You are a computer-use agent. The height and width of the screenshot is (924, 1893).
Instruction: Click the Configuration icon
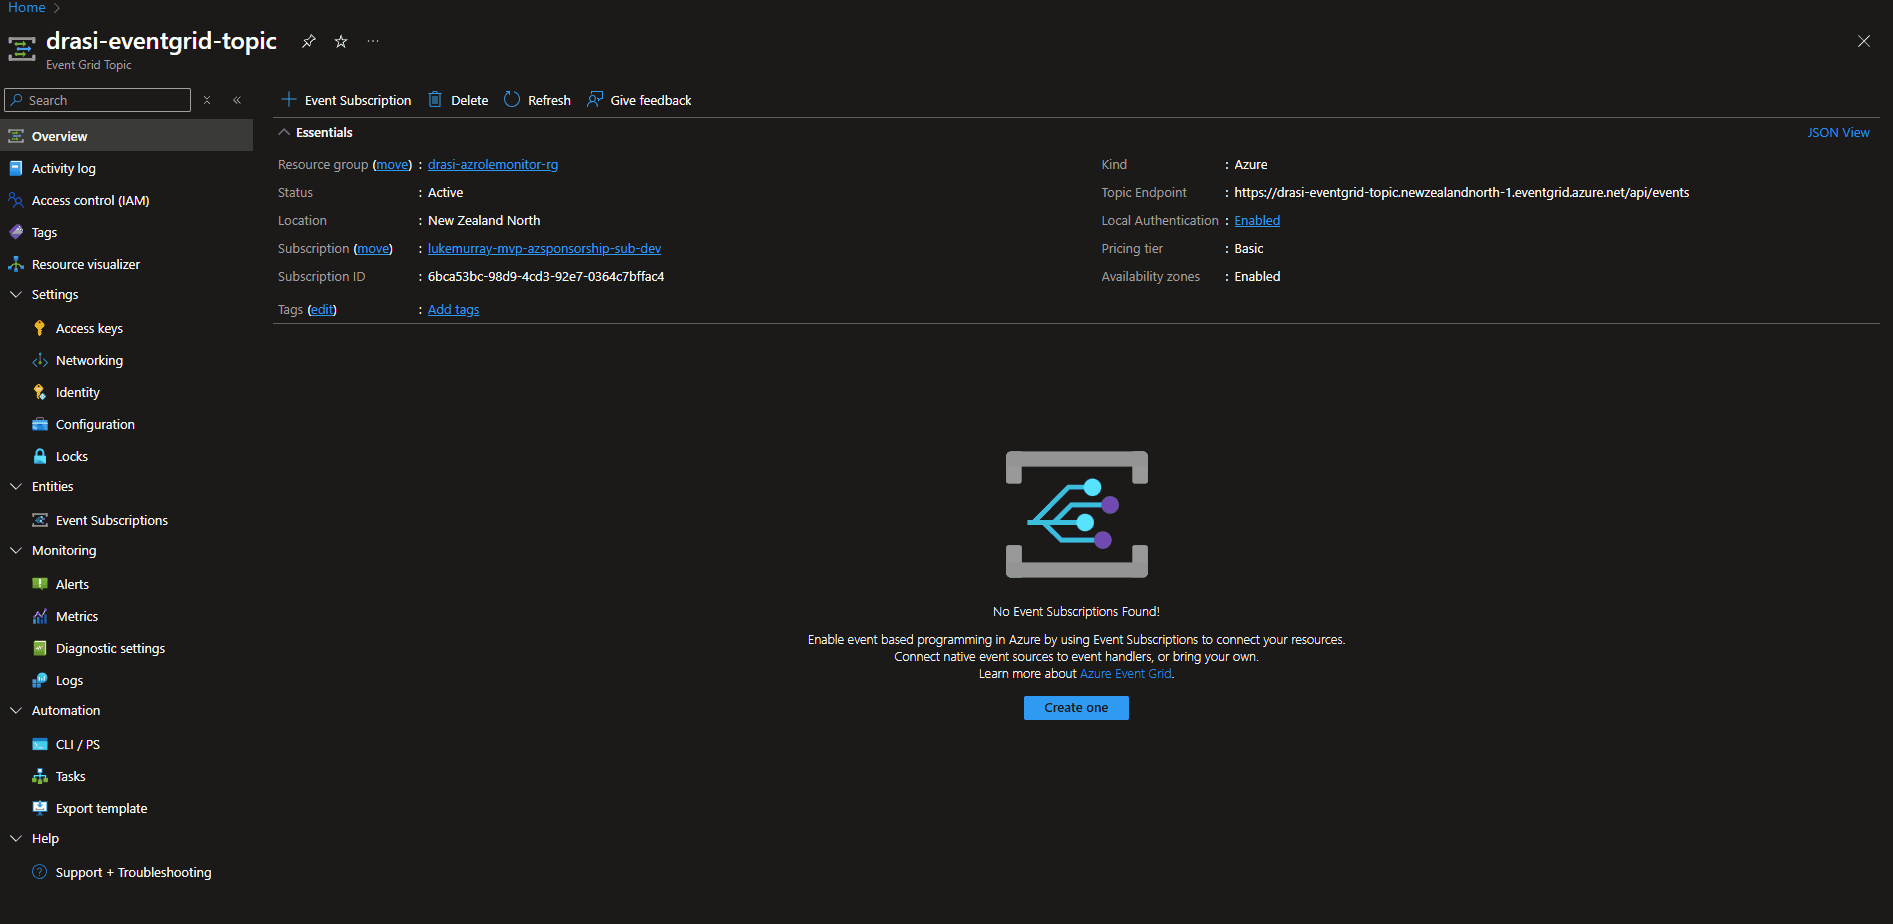pos(40,424)
